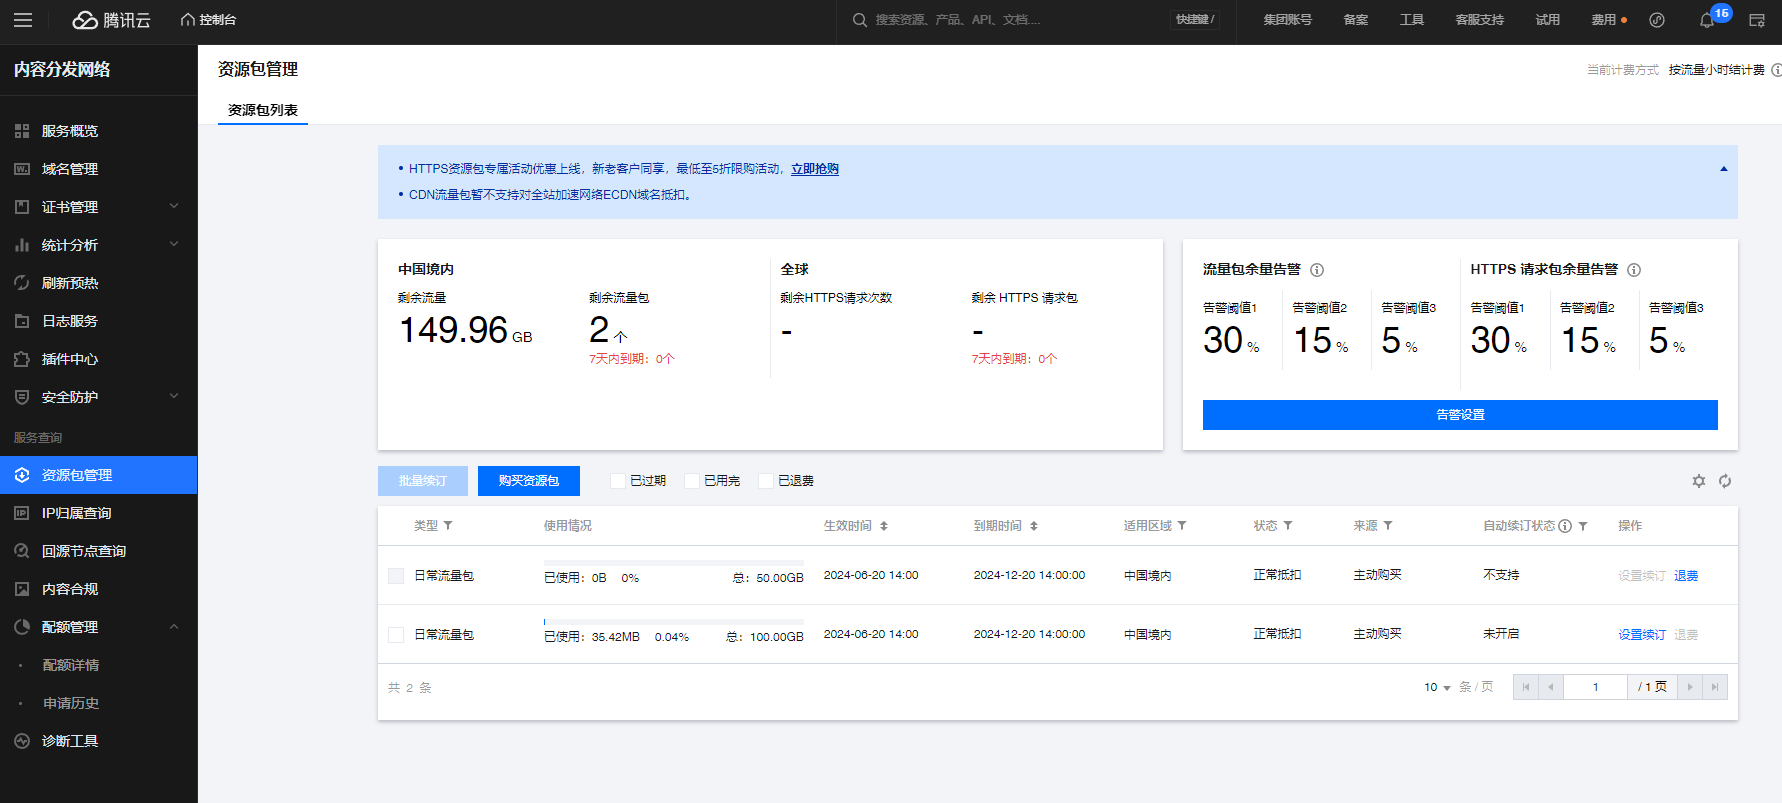Click the page number input field
This screenshot has height=803, width=1782.
(1595, 687)
